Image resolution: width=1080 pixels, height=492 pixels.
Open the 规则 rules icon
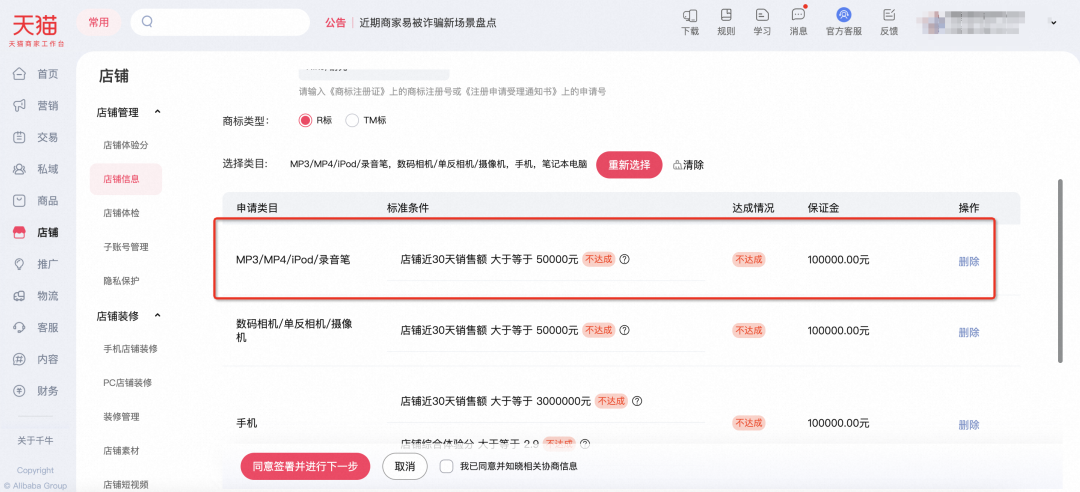(726, 15)
